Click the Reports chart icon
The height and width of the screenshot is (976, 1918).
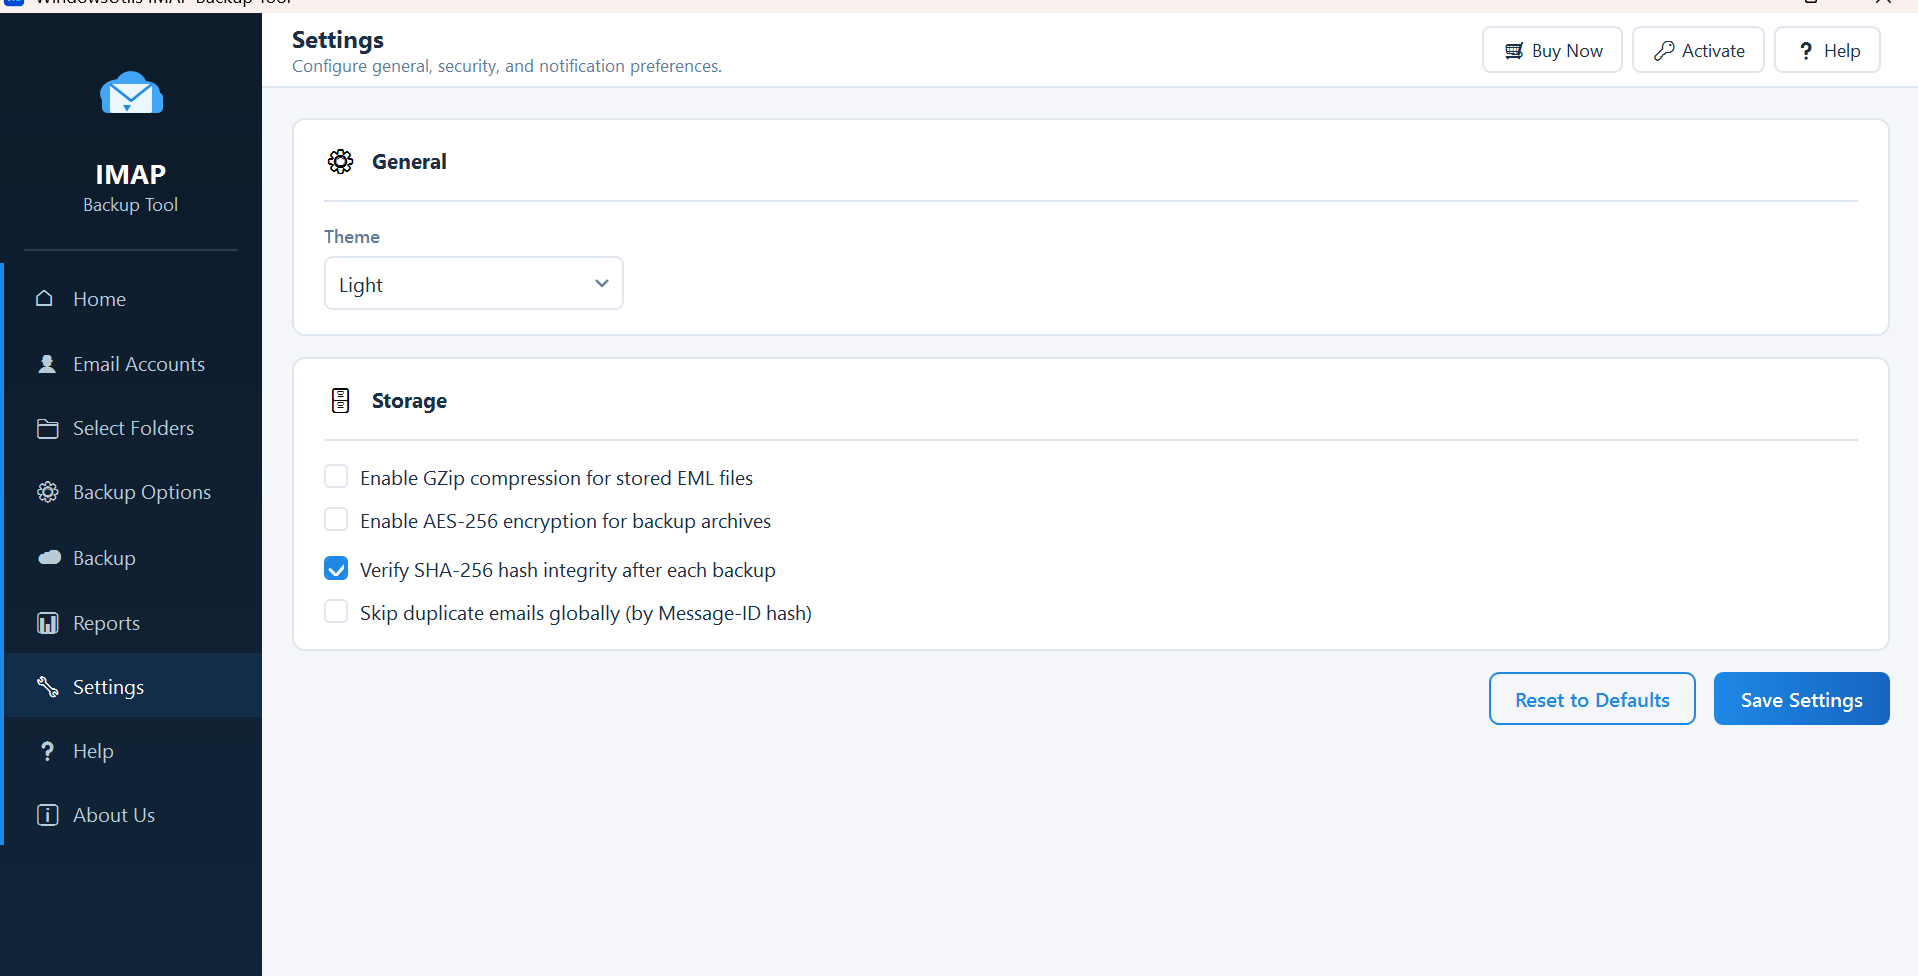(x=47, y=623)
